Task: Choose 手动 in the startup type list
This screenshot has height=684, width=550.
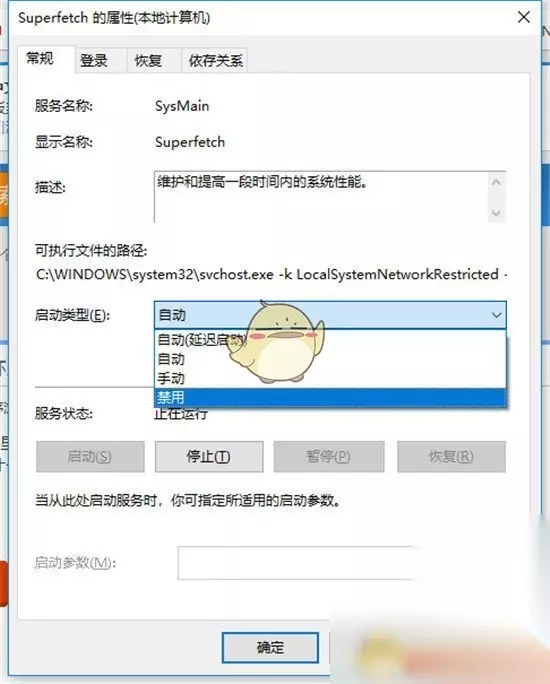Action: (x=330, y=378)
